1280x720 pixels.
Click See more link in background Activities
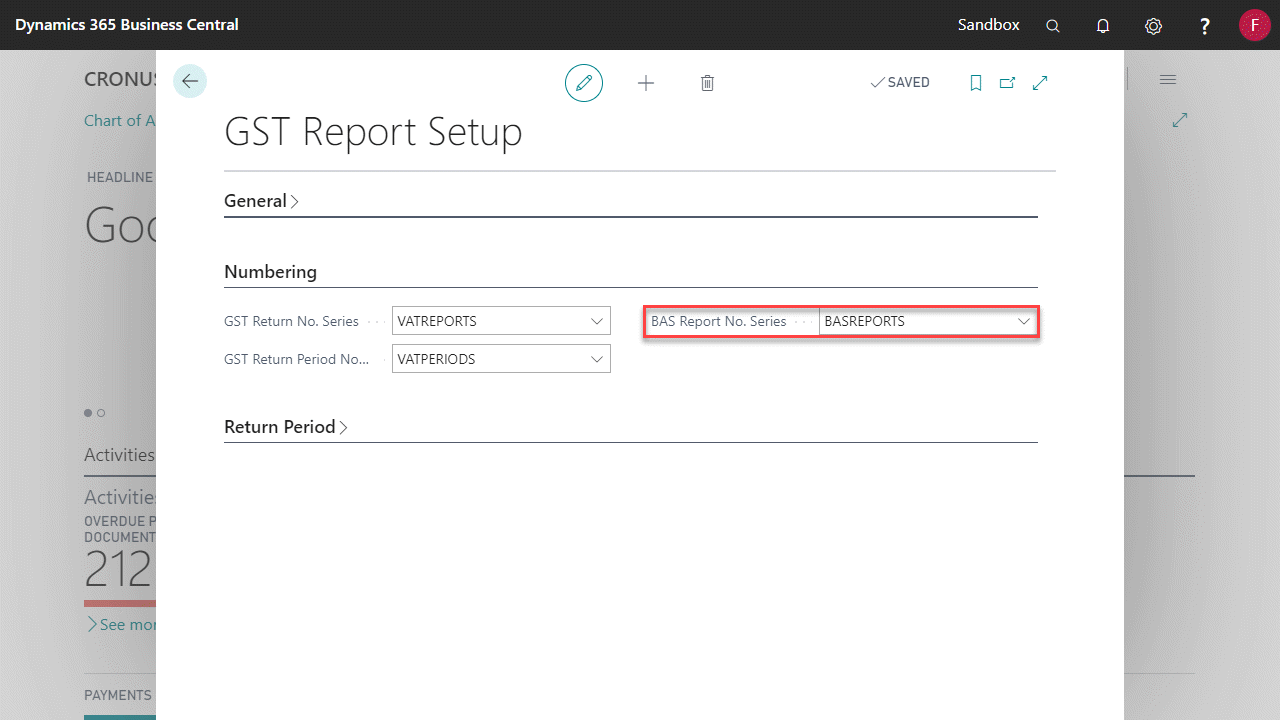[121, 624]
